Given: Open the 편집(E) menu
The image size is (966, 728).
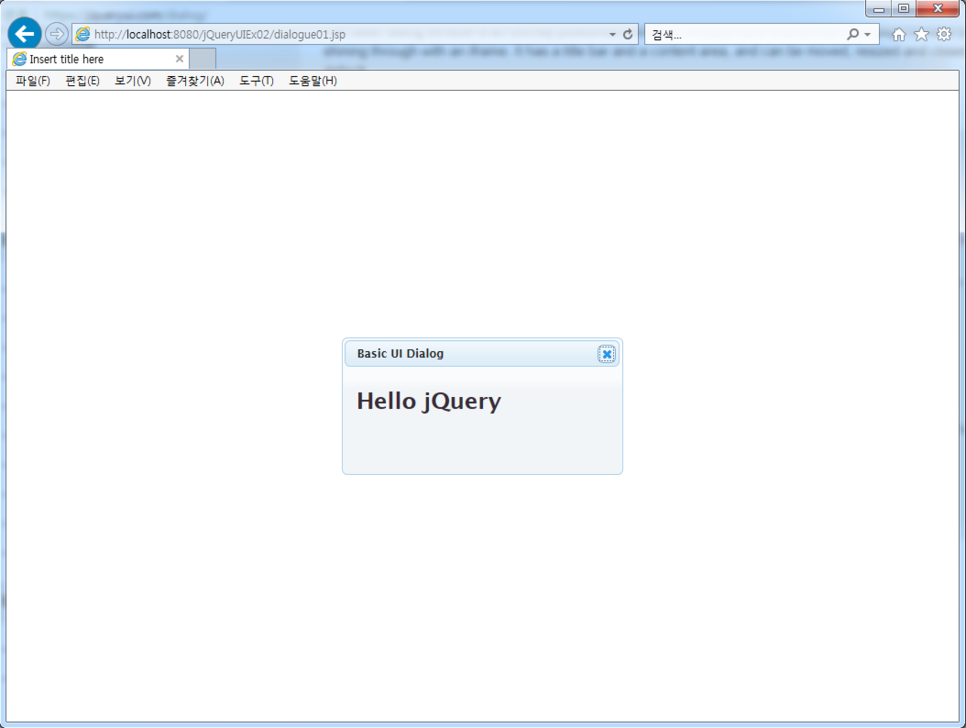Looking at the screenshot, I should pos(83,81).
